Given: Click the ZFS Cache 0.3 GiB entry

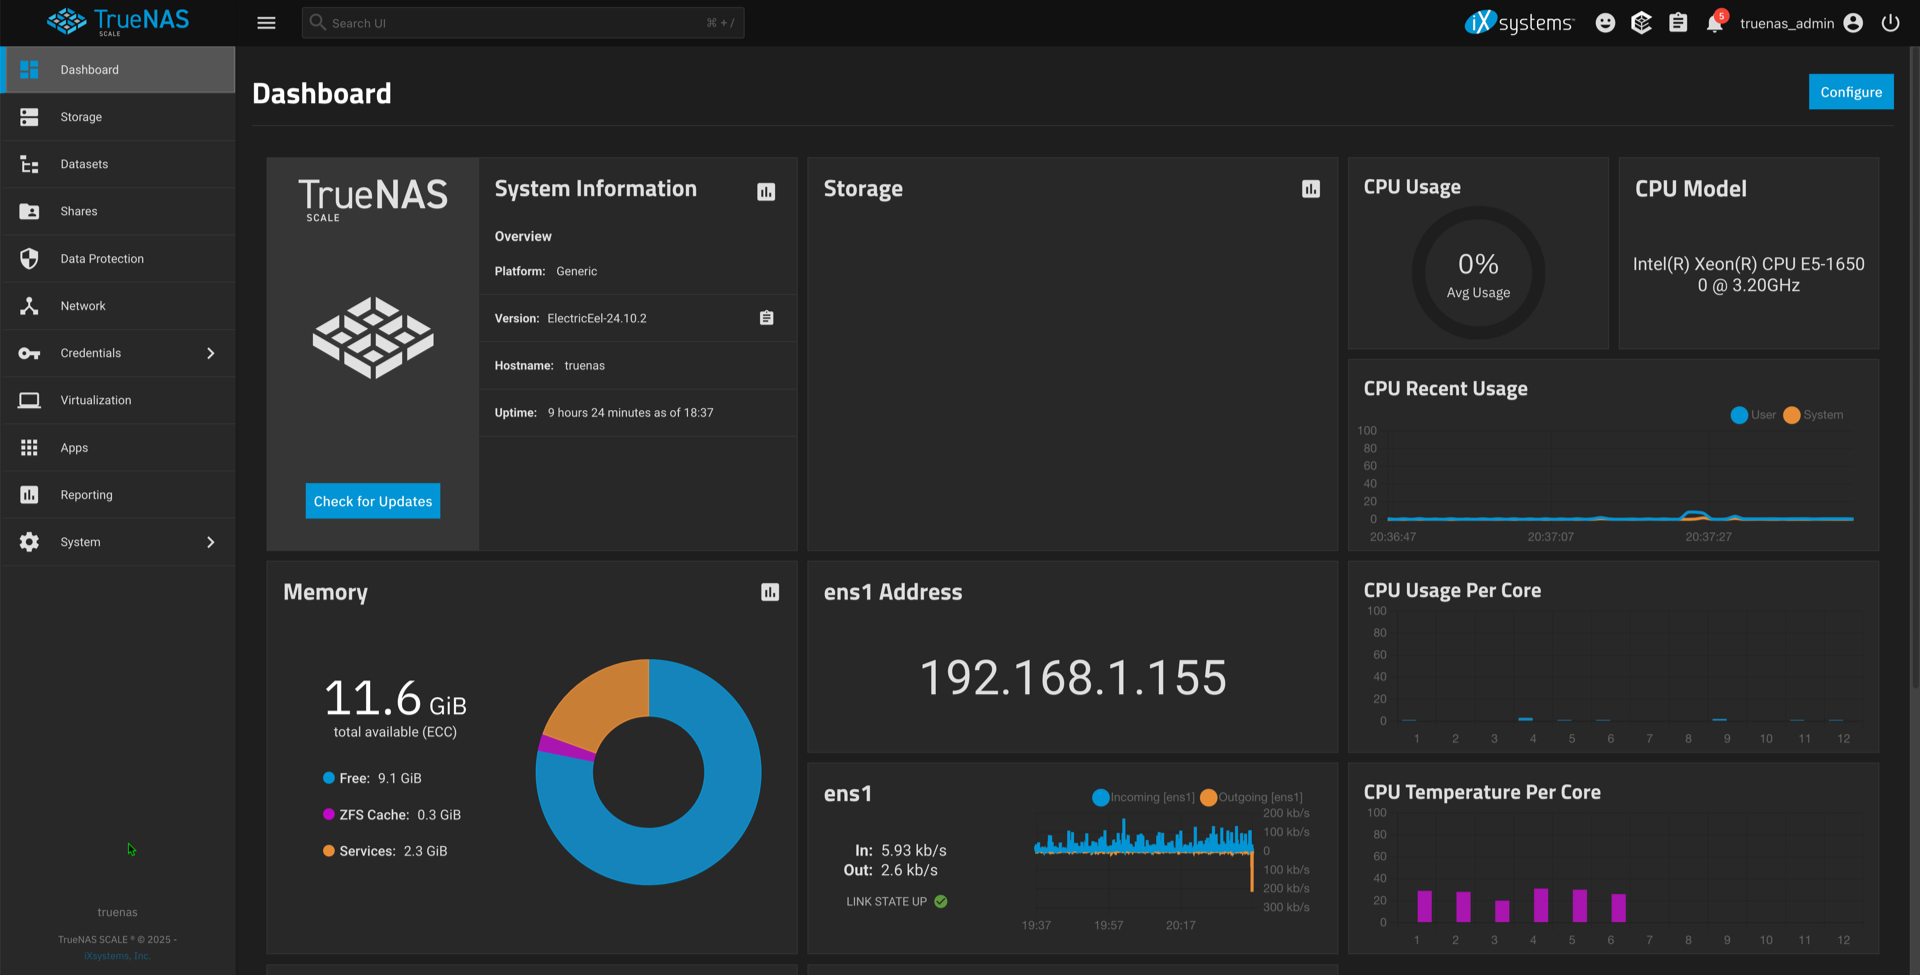Looking at the screenshot, I should tap(392, 815).
